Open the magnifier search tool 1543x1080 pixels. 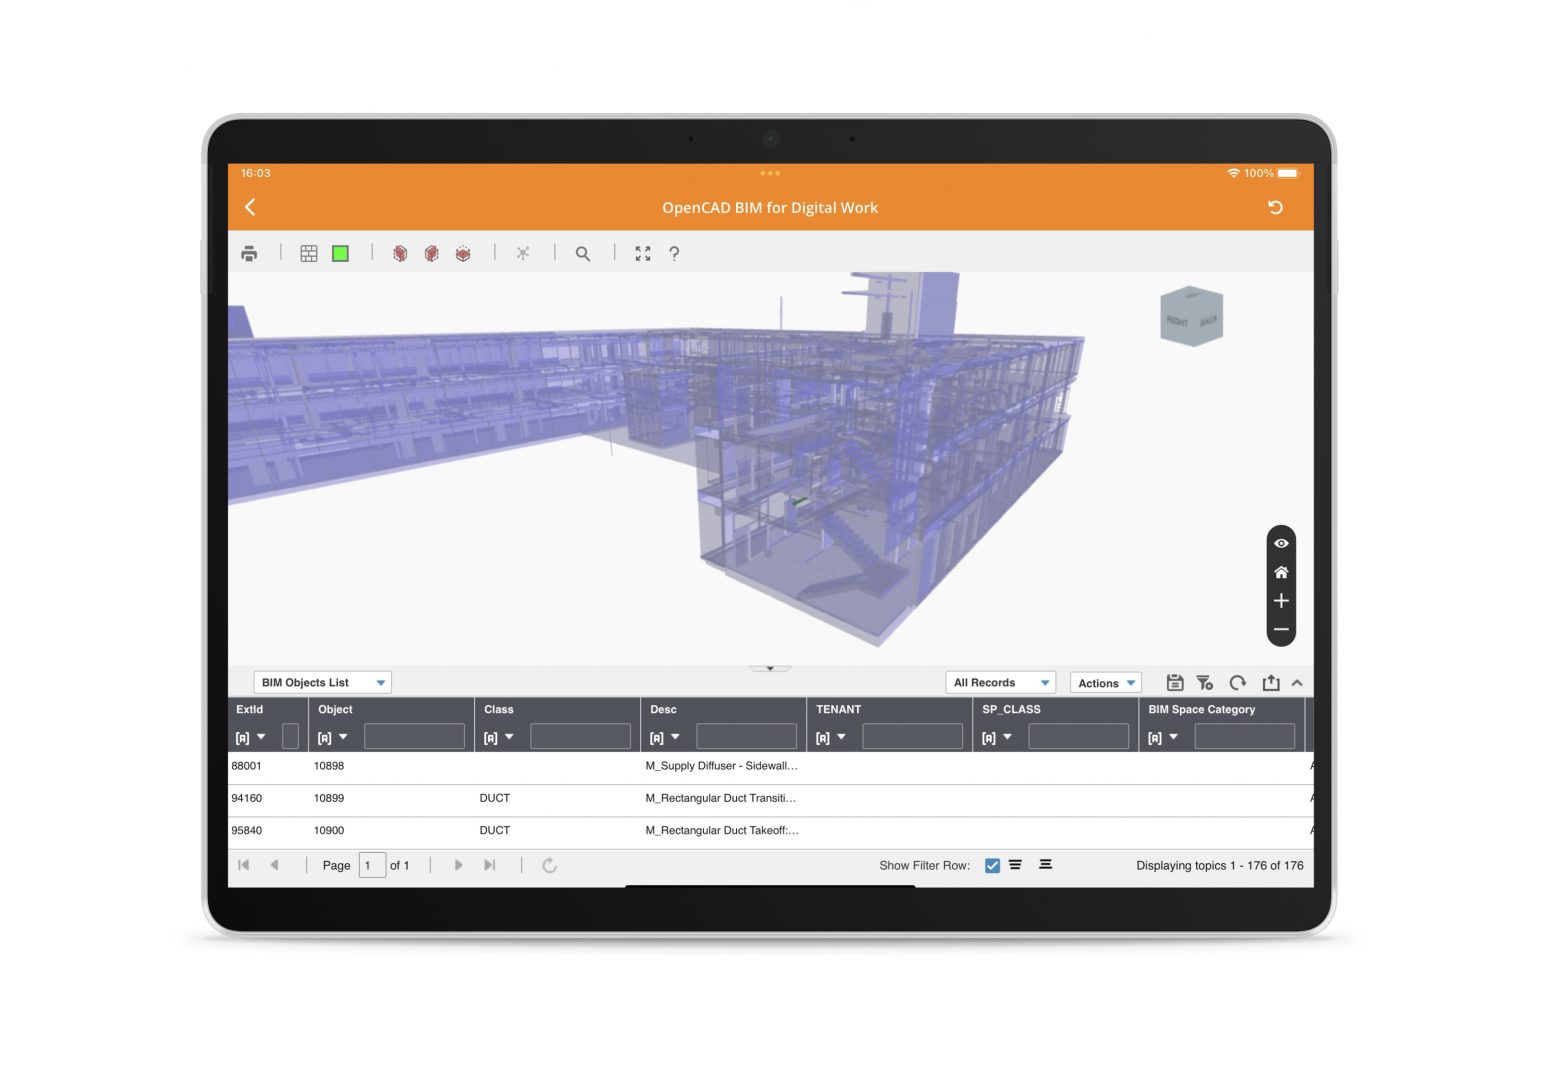click(583, 254)
